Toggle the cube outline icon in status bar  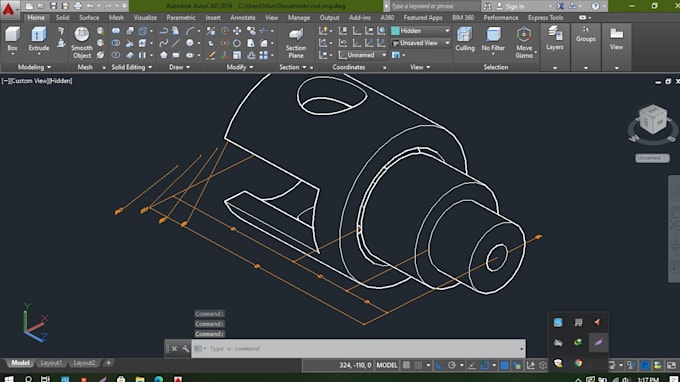point(543,366)
